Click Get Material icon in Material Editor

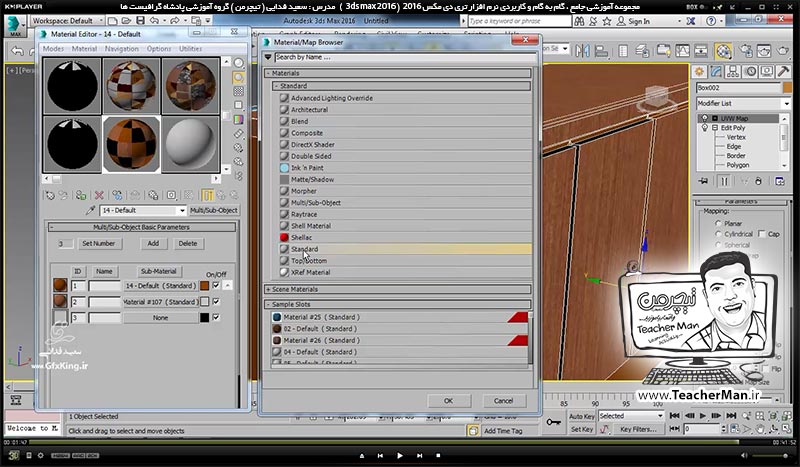[x=49, y=195]
